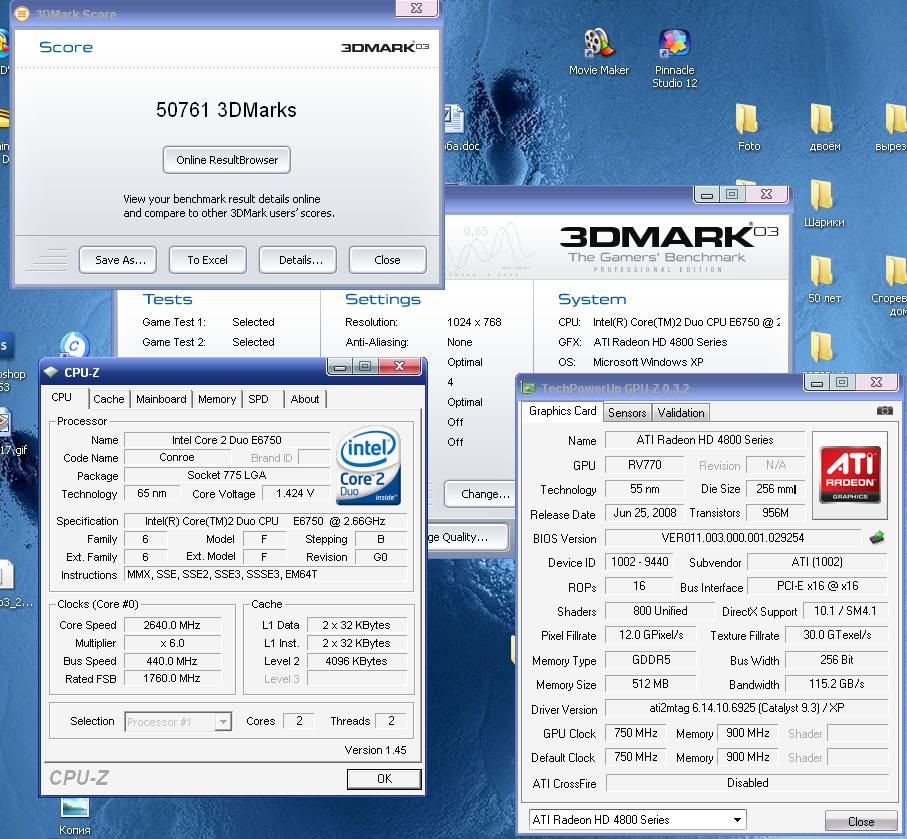Click Online ResultBrowser button
The height and width of the screenshot is (839, 907).
coord(227,160)
